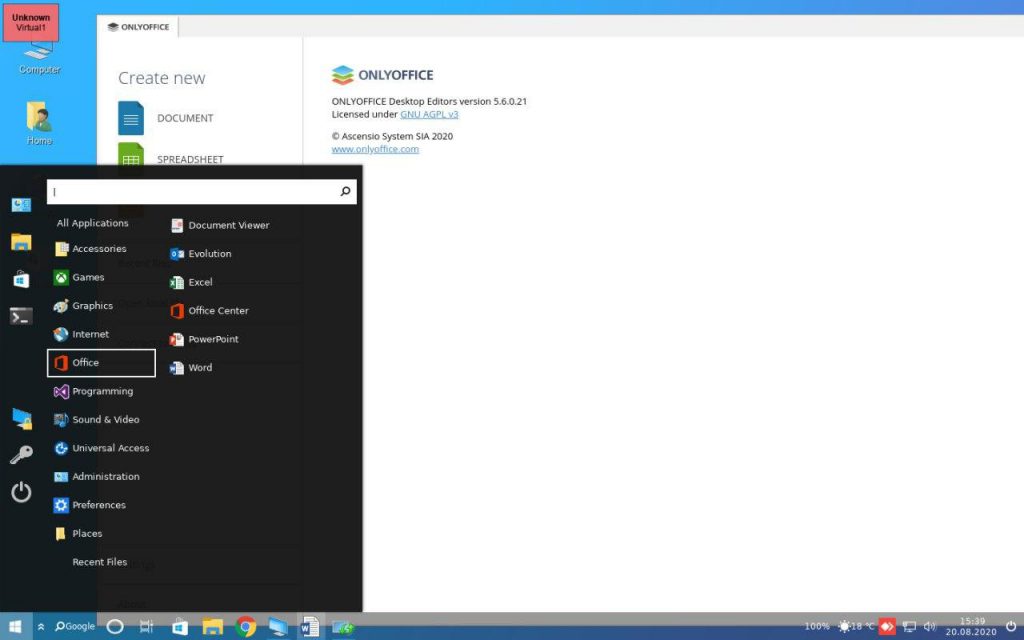Open the www.onlyoffice.com link
The height and width of the screenshot is (640, 1024).
tap(375, 149)
